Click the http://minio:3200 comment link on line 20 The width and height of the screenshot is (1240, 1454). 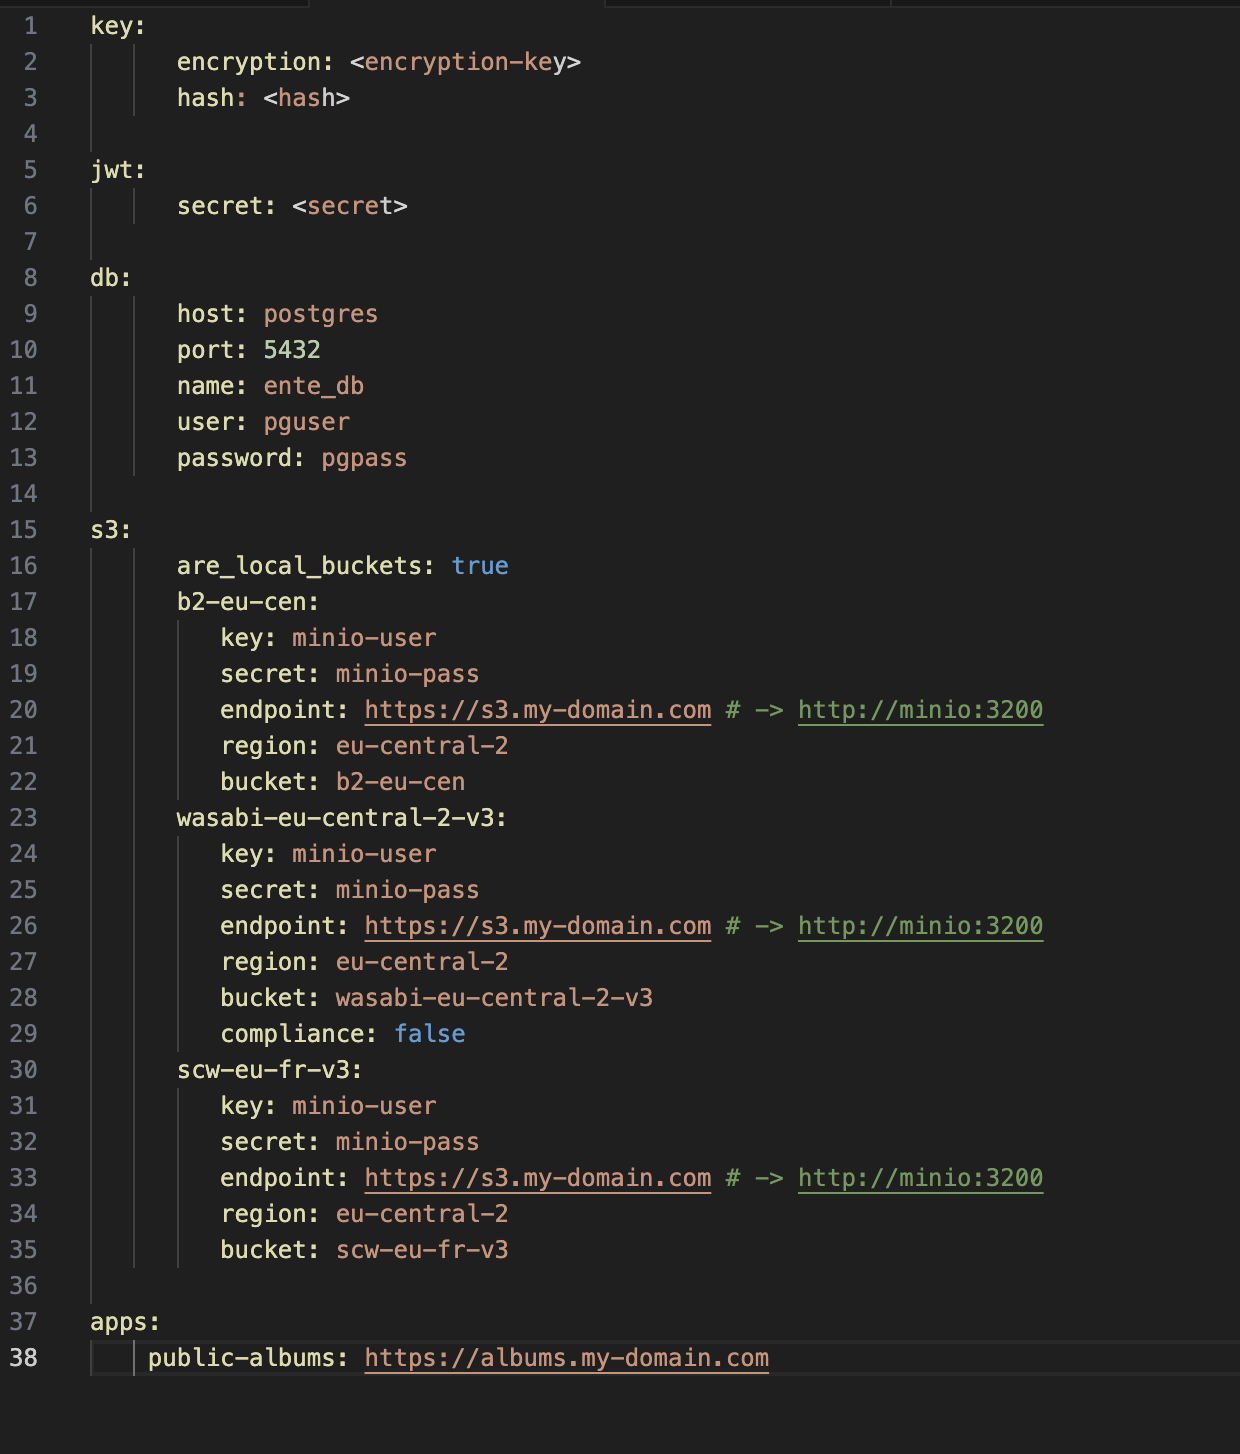pos(920,710)
